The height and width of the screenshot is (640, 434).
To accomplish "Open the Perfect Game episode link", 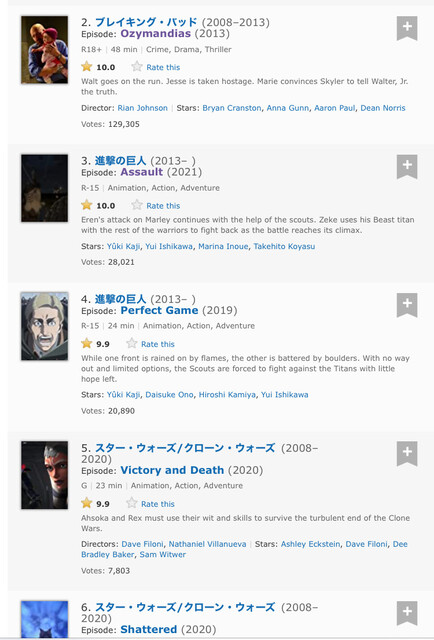I will (x=159, y=310).
